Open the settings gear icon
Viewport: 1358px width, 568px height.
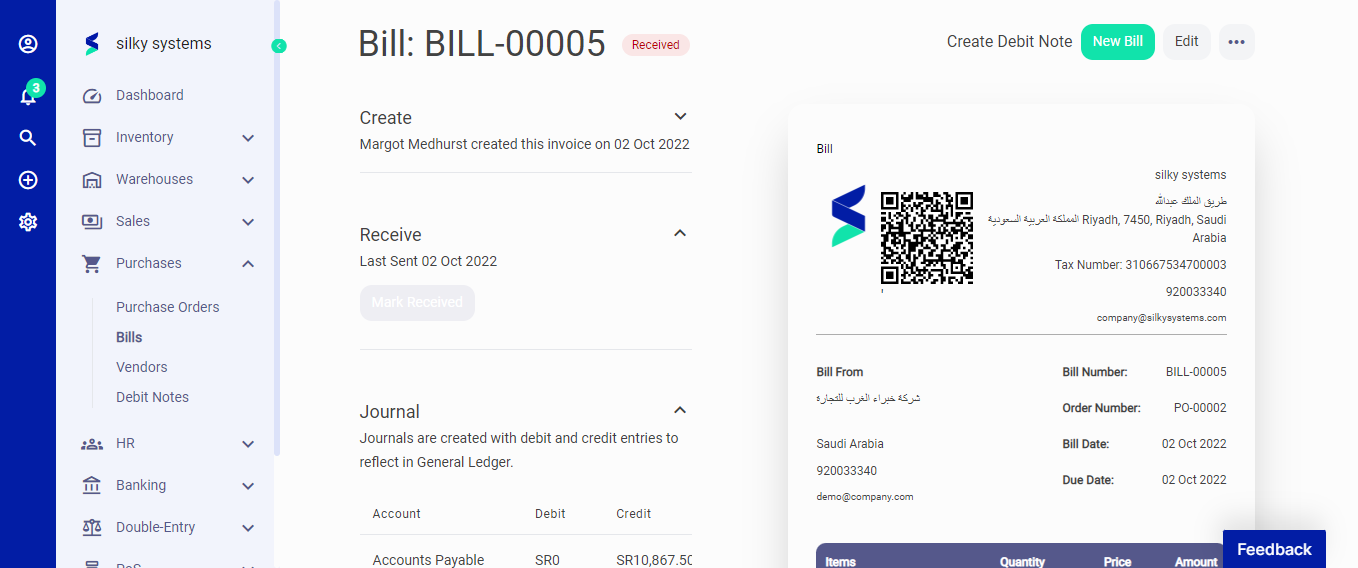tap(28, 222)
